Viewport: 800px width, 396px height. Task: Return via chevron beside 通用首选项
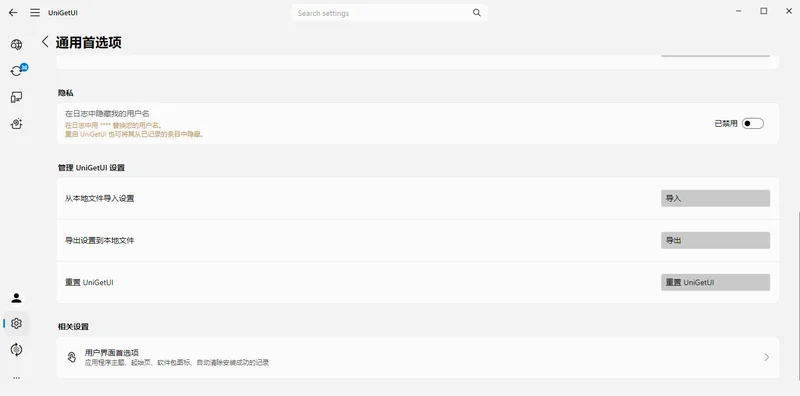tap(45, 42)
